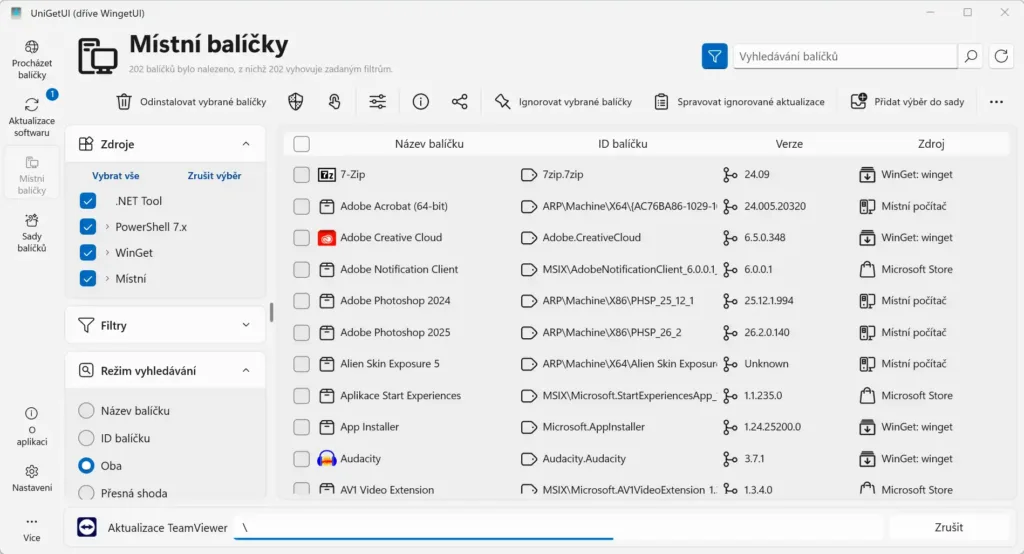1024x554 pixels.
Task: Switch to Aktualizace softwaru page
Action: click(x=32, y=118)
